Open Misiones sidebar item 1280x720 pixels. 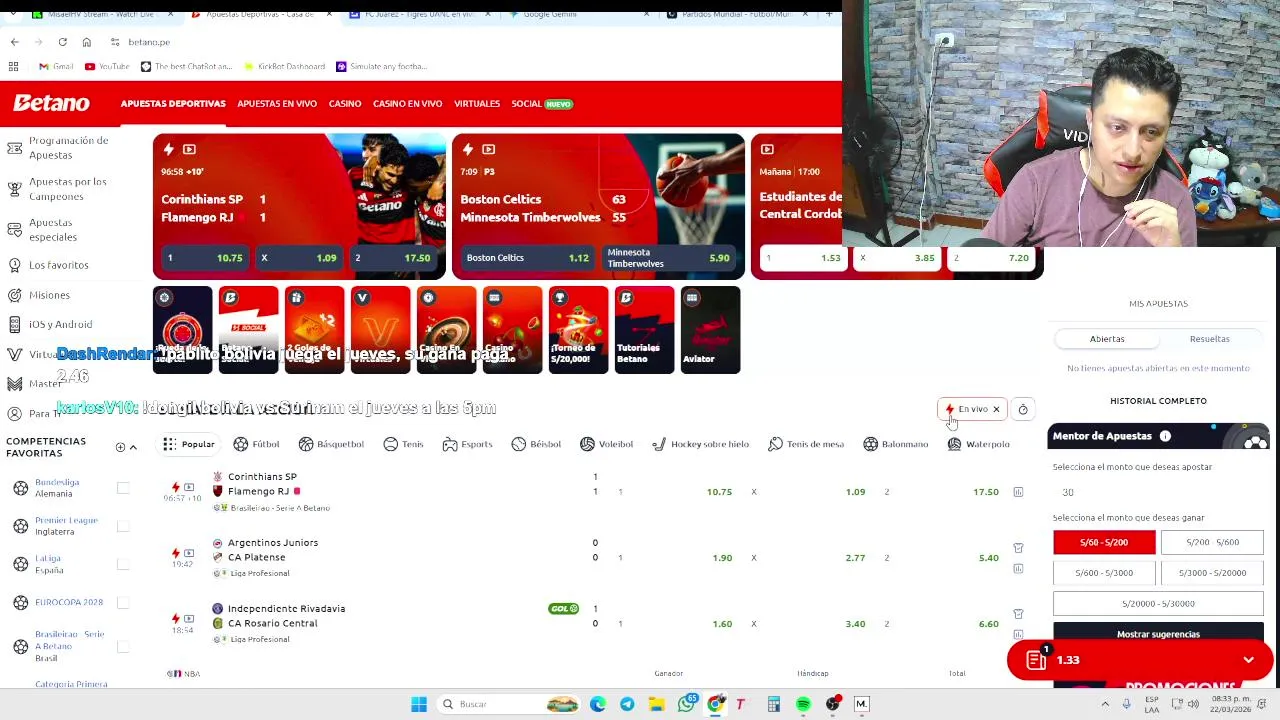(49, 295)
